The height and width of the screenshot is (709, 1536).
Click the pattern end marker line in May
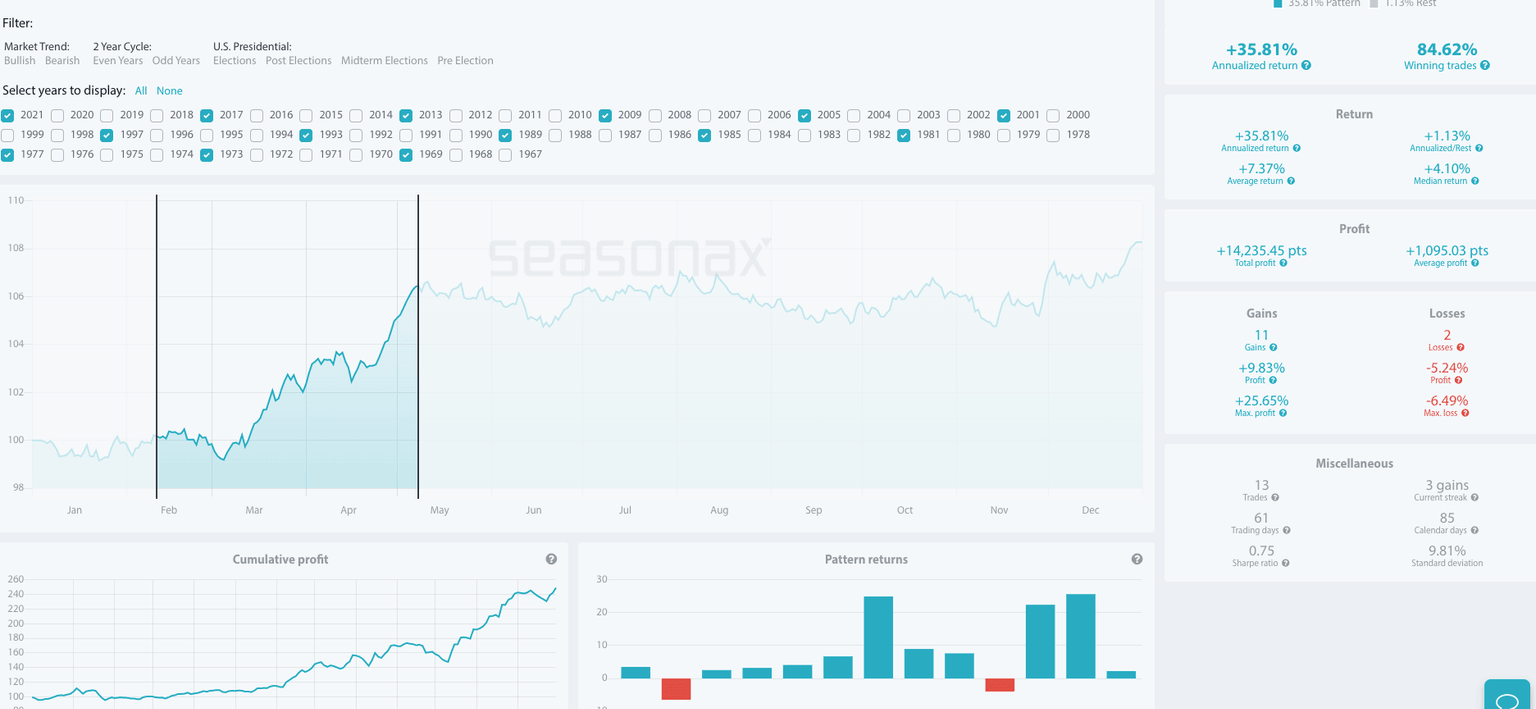tap(418, 346)
